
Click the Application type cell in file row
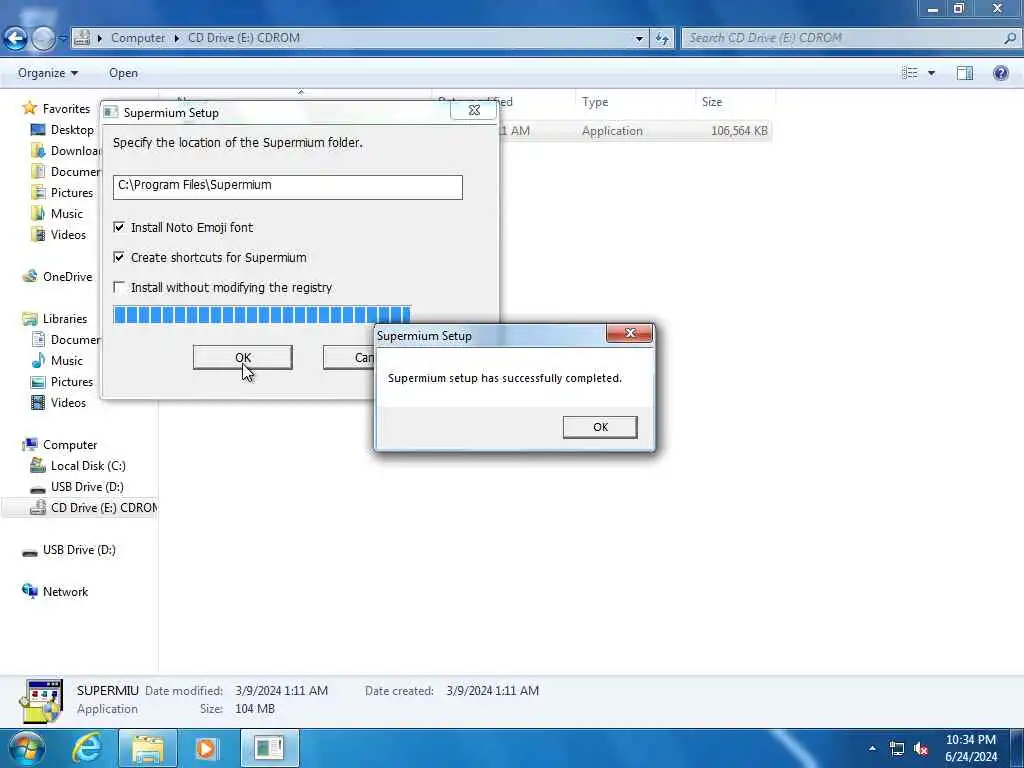tap(612, 131)
